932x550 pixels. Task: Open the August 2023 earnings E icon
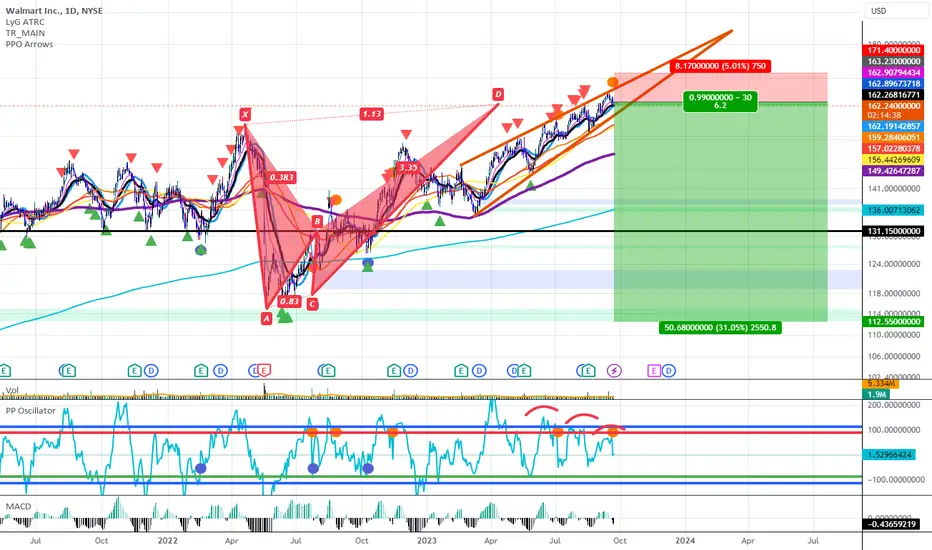[x=588, y=371]
